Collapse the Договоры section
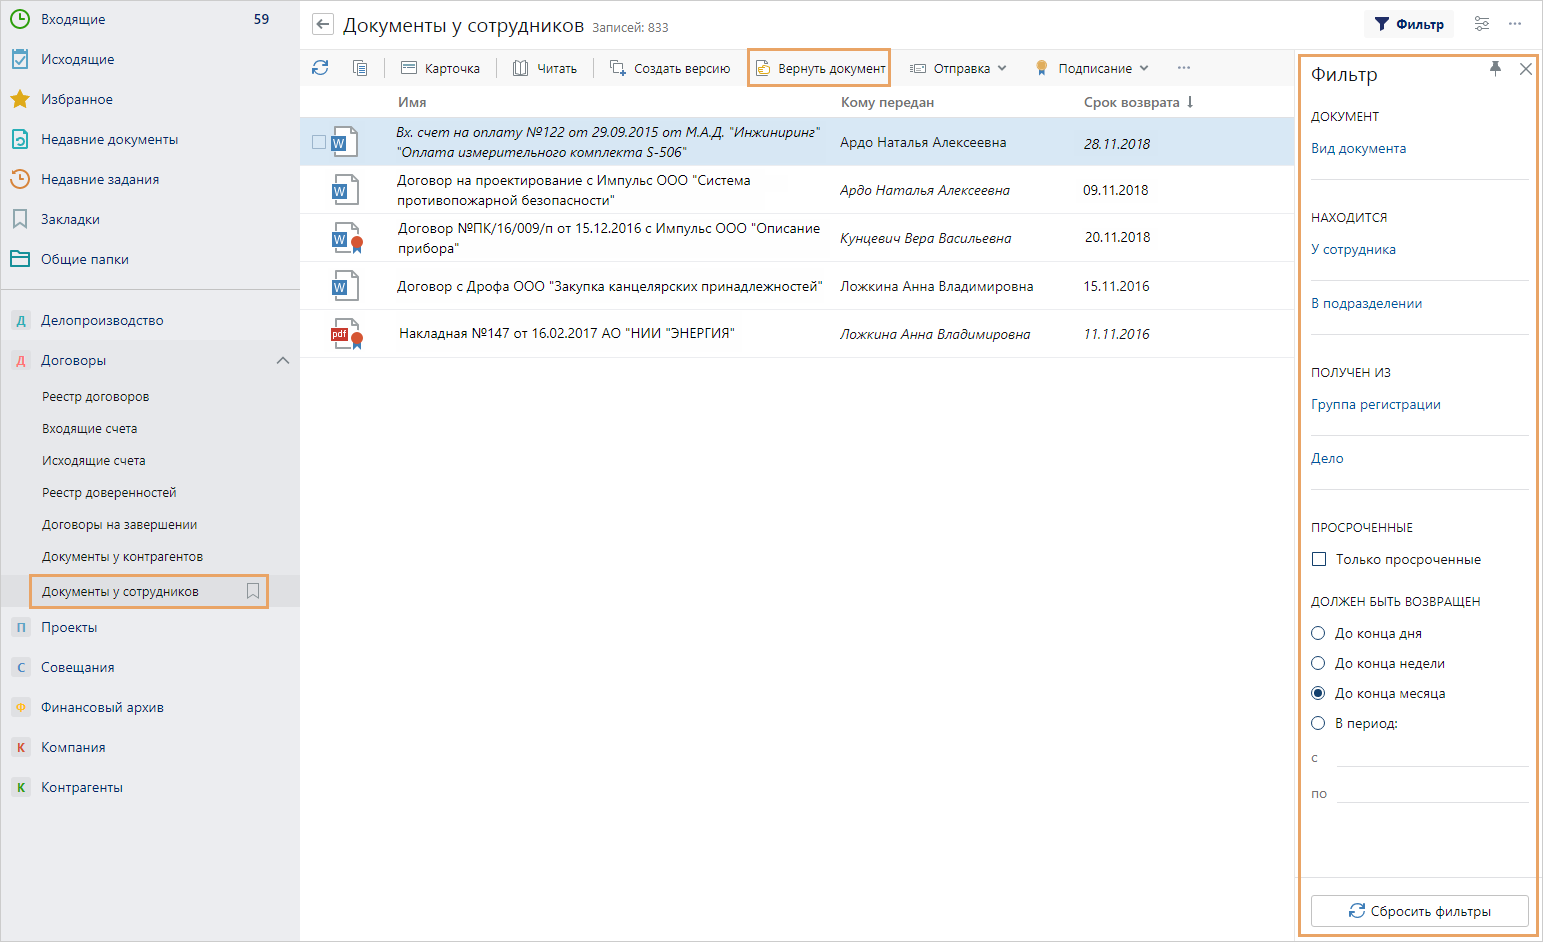The height and width of the screenshot is (942, 1543). [283, 360]
